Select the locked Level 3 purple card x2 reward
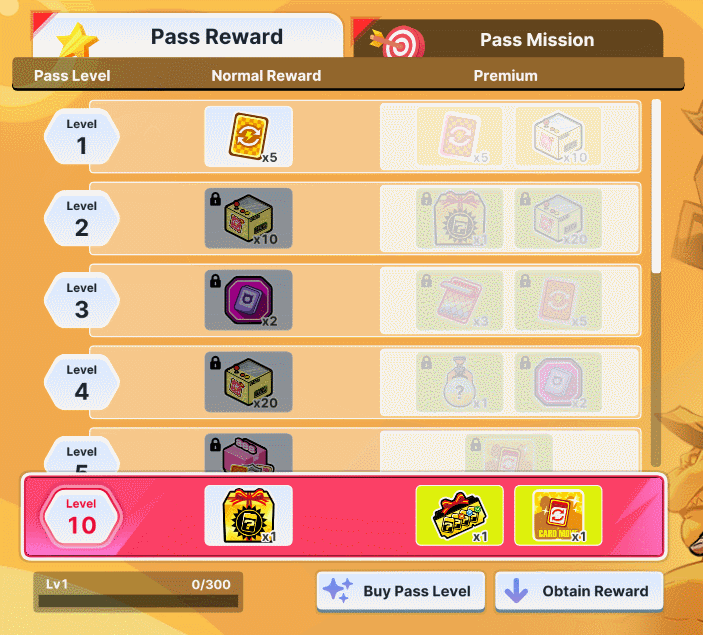The width and height of the screenshot is (703, 635). (248, 300)
